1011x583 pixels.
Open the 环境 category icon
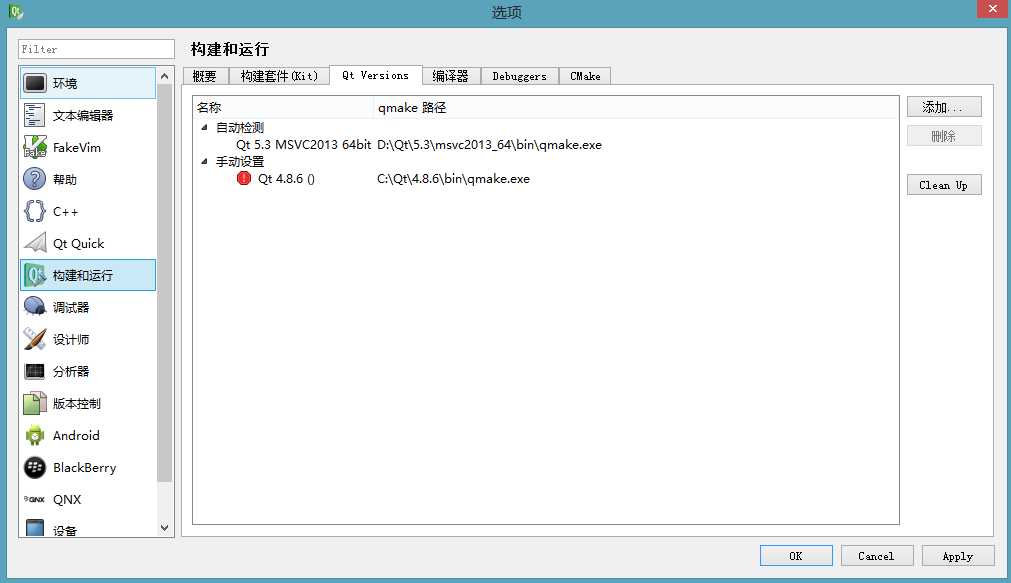click(x=35, y=83)
